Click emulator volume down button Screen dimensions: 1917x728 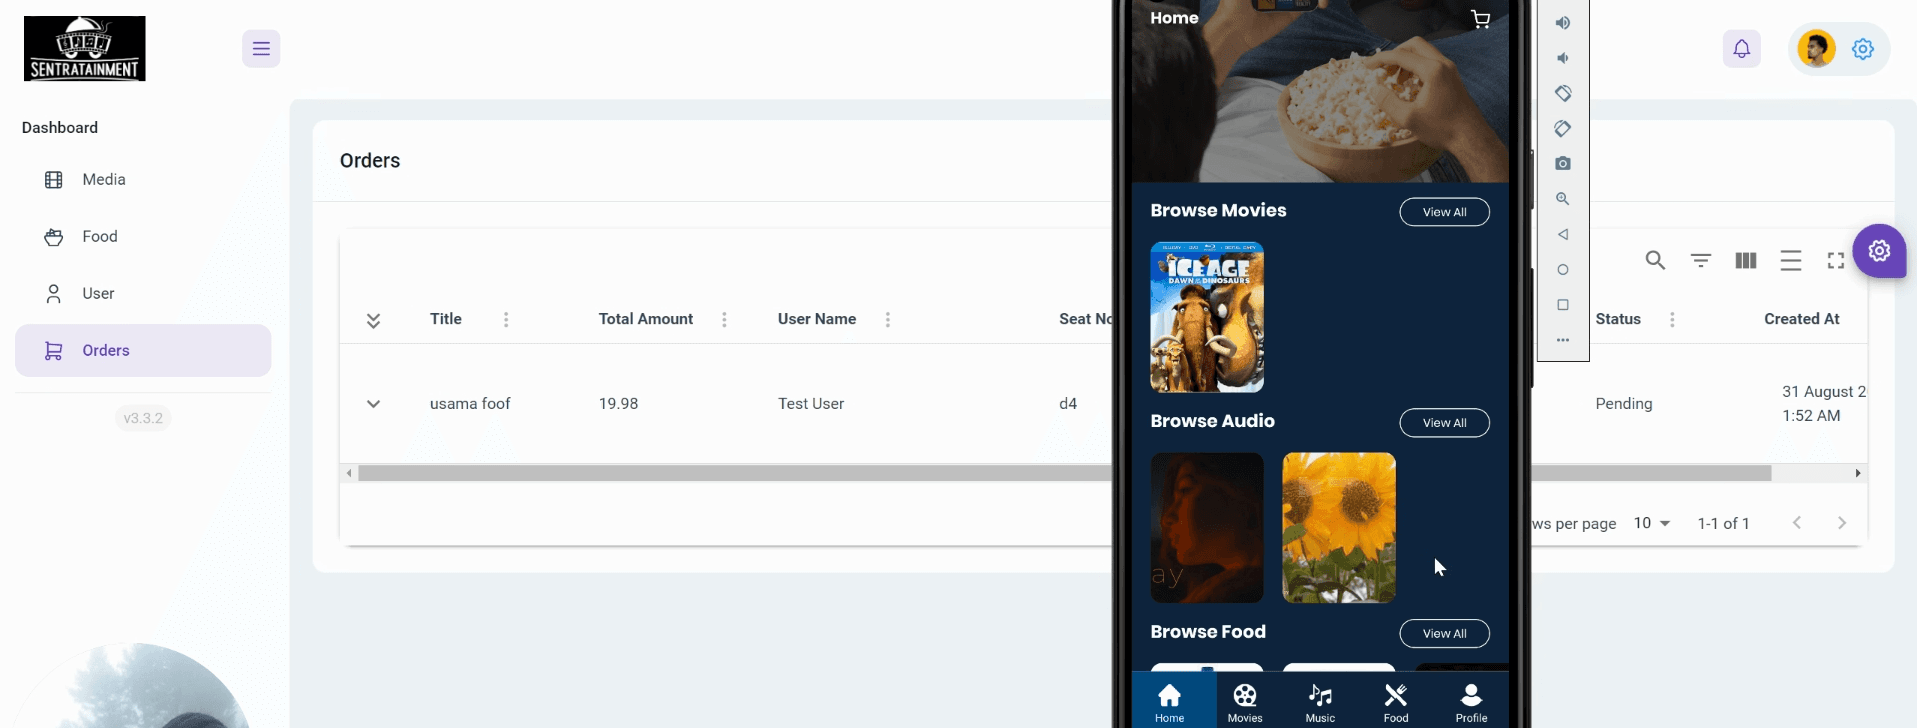[1563, 58]
